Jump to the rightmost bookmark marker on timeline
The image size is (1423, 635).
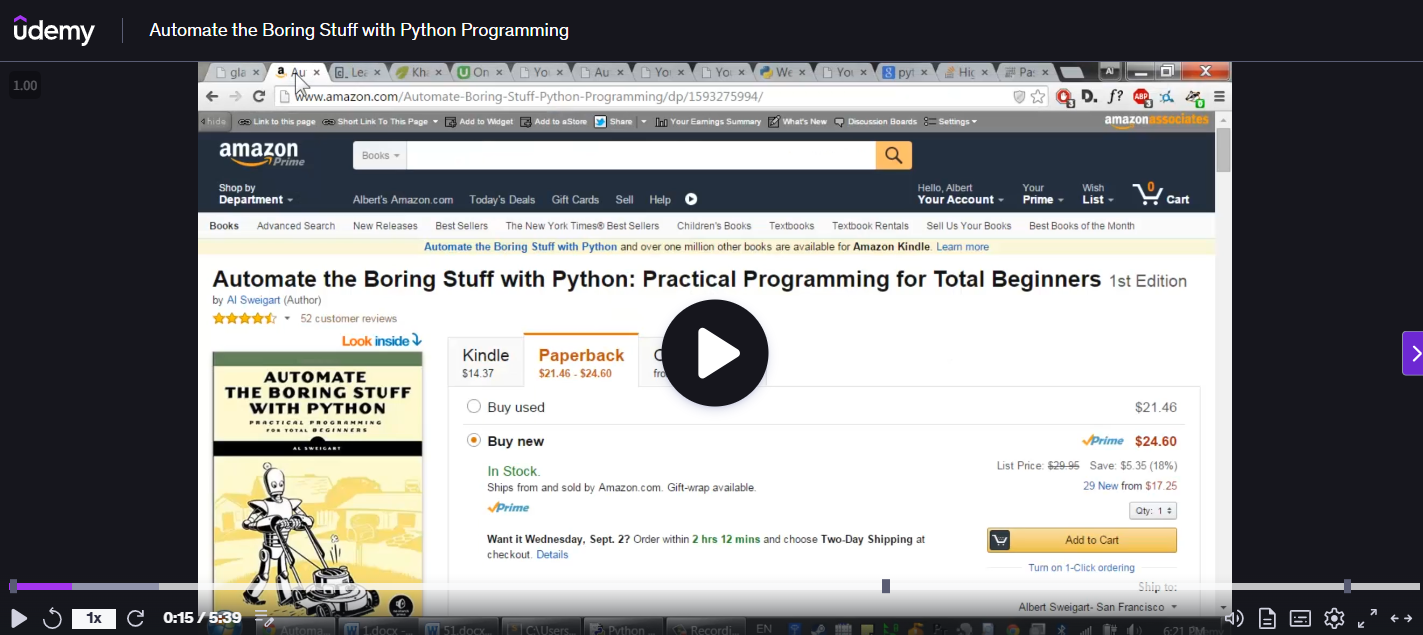1347,586
